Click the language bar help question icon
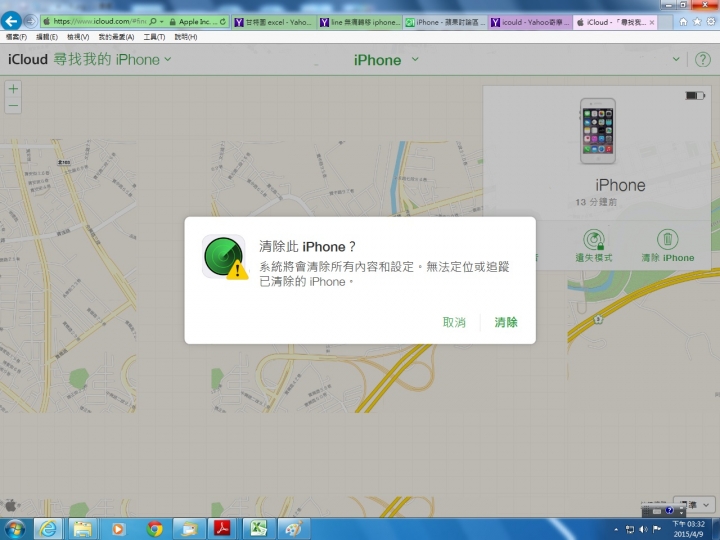 tap(669, 511)
